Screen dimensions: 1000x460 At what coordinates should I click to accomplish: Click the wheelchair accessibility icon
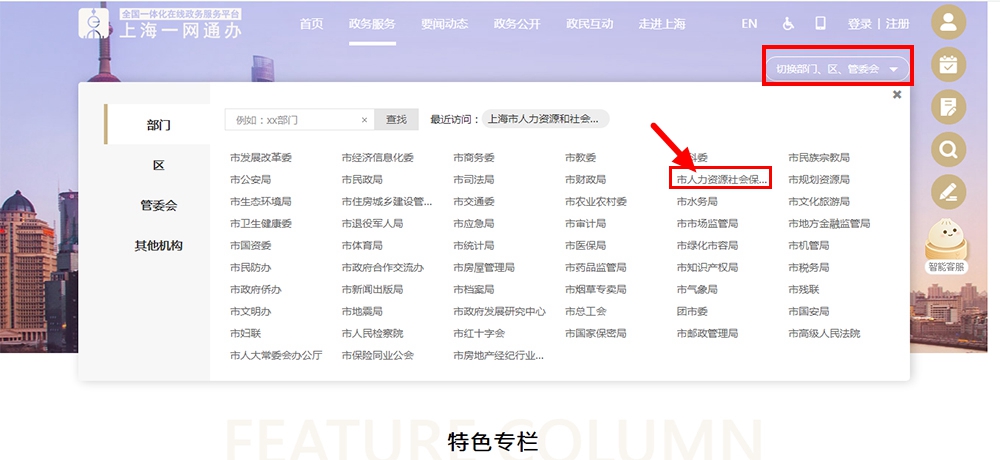click(788, 23)
